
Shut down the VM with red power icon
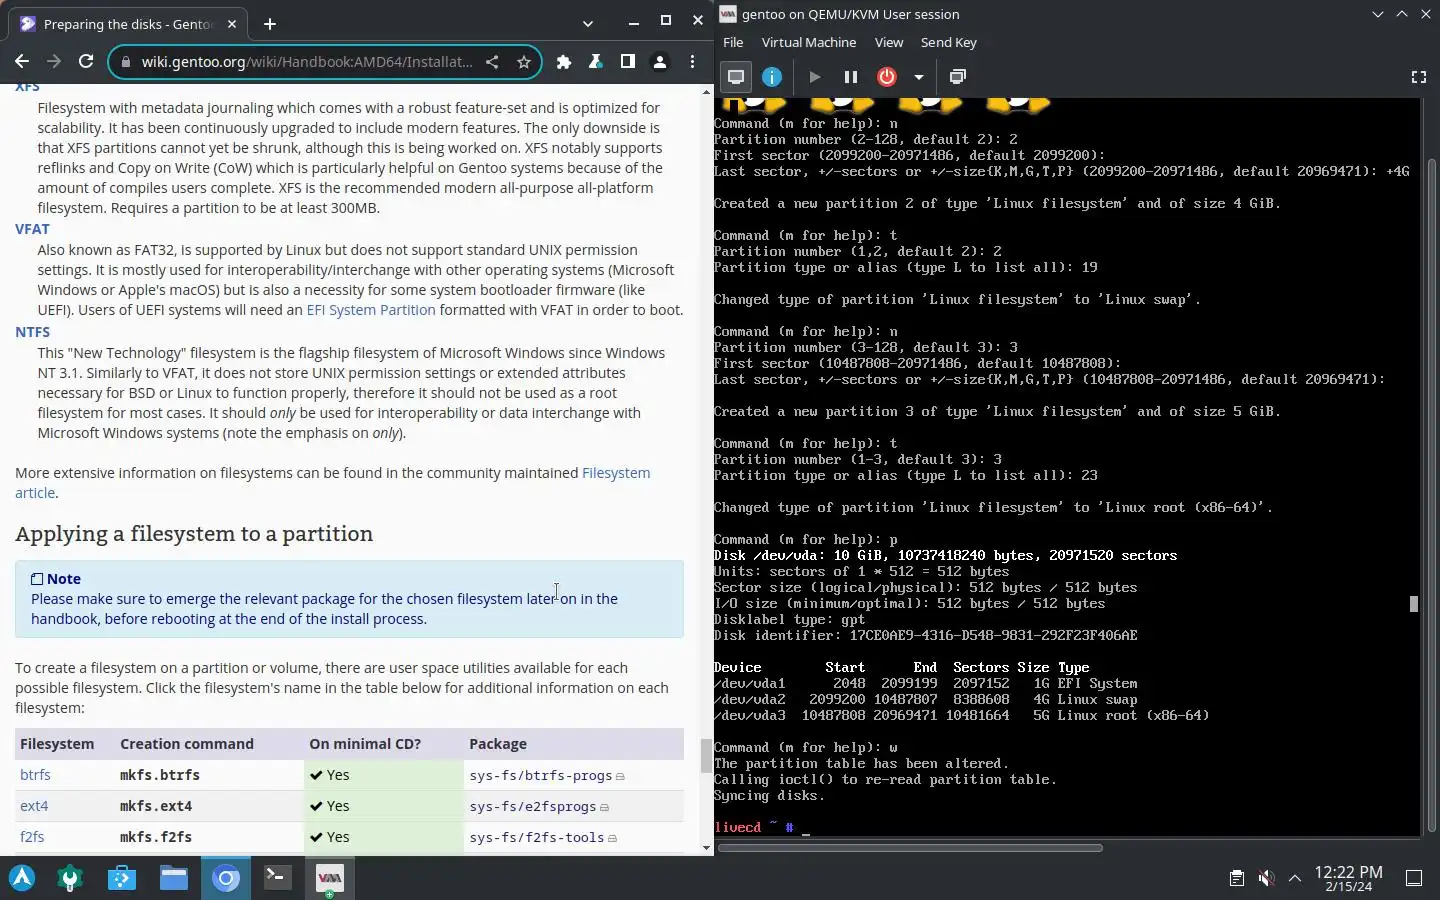pos(887,77)
